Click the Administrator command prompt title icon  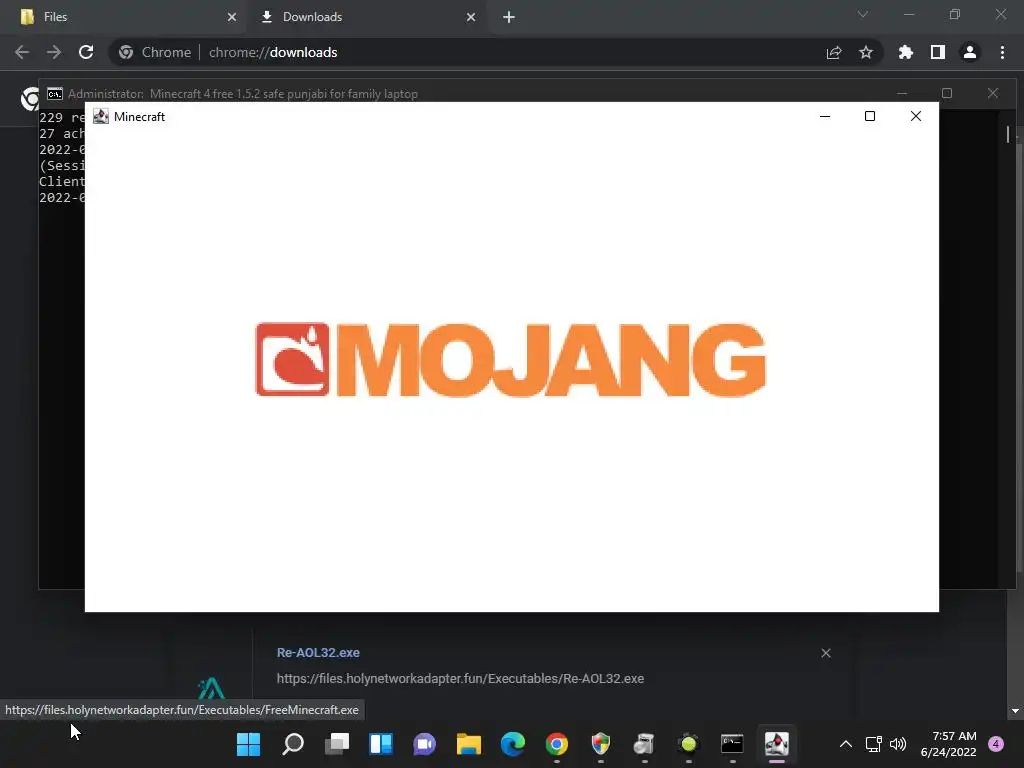pos(55,94)
